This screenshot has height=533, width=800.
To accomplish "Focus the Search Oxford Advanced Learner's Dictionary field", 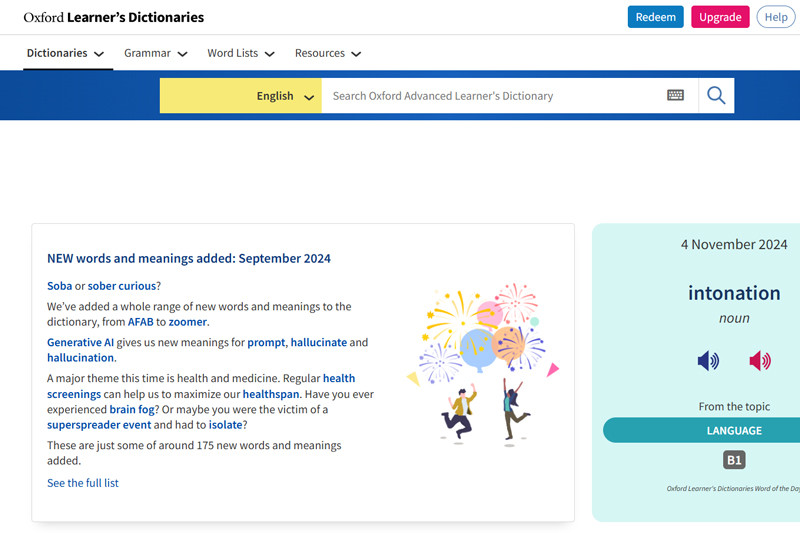I will pos(495,95).
